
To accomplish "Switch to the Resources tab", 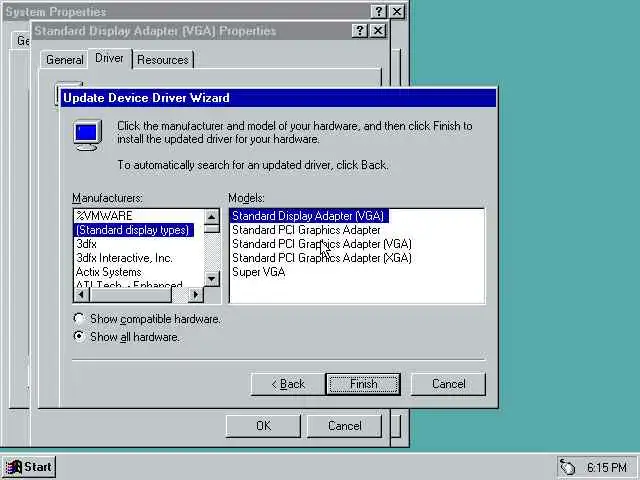I will (x=163, y=60).
